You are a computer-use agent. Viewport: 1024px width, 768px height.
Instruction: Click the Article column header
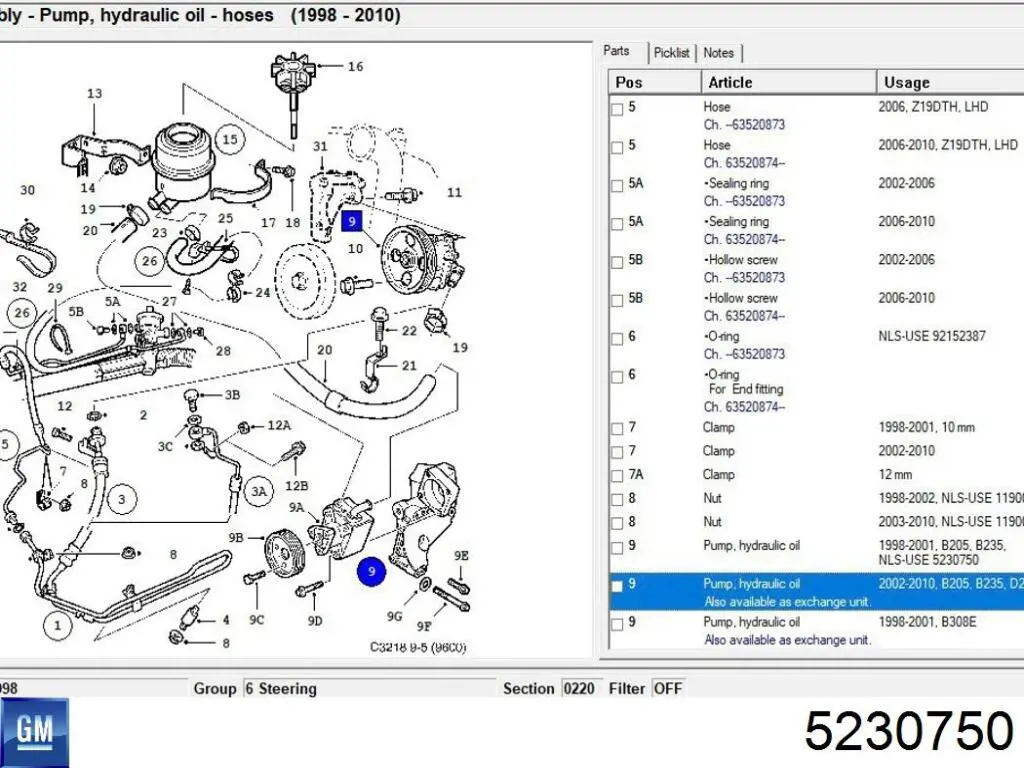(788, 82)
